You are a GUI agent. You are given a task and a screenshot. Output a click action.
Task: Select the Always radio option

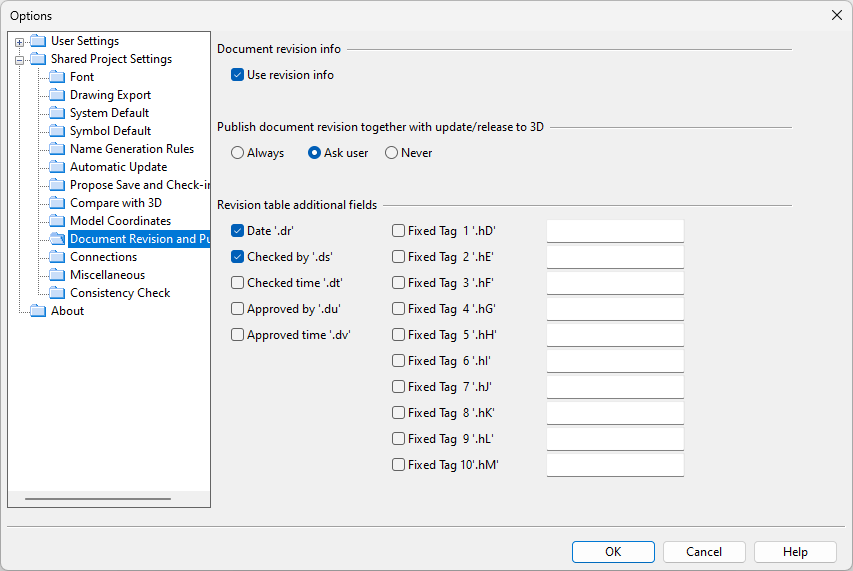coord(238,153)
